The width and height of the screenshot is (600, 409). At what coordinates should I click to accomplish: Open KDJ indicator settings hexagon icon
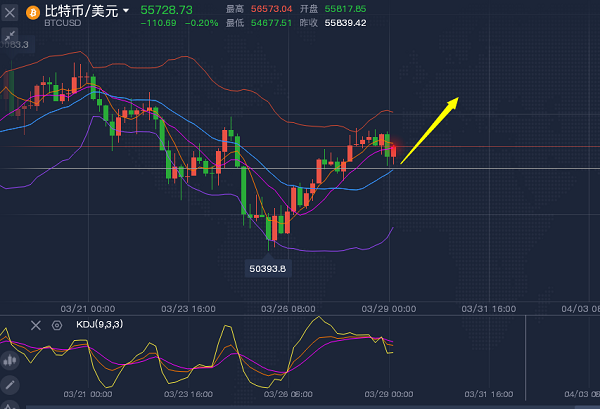(57, 325)
